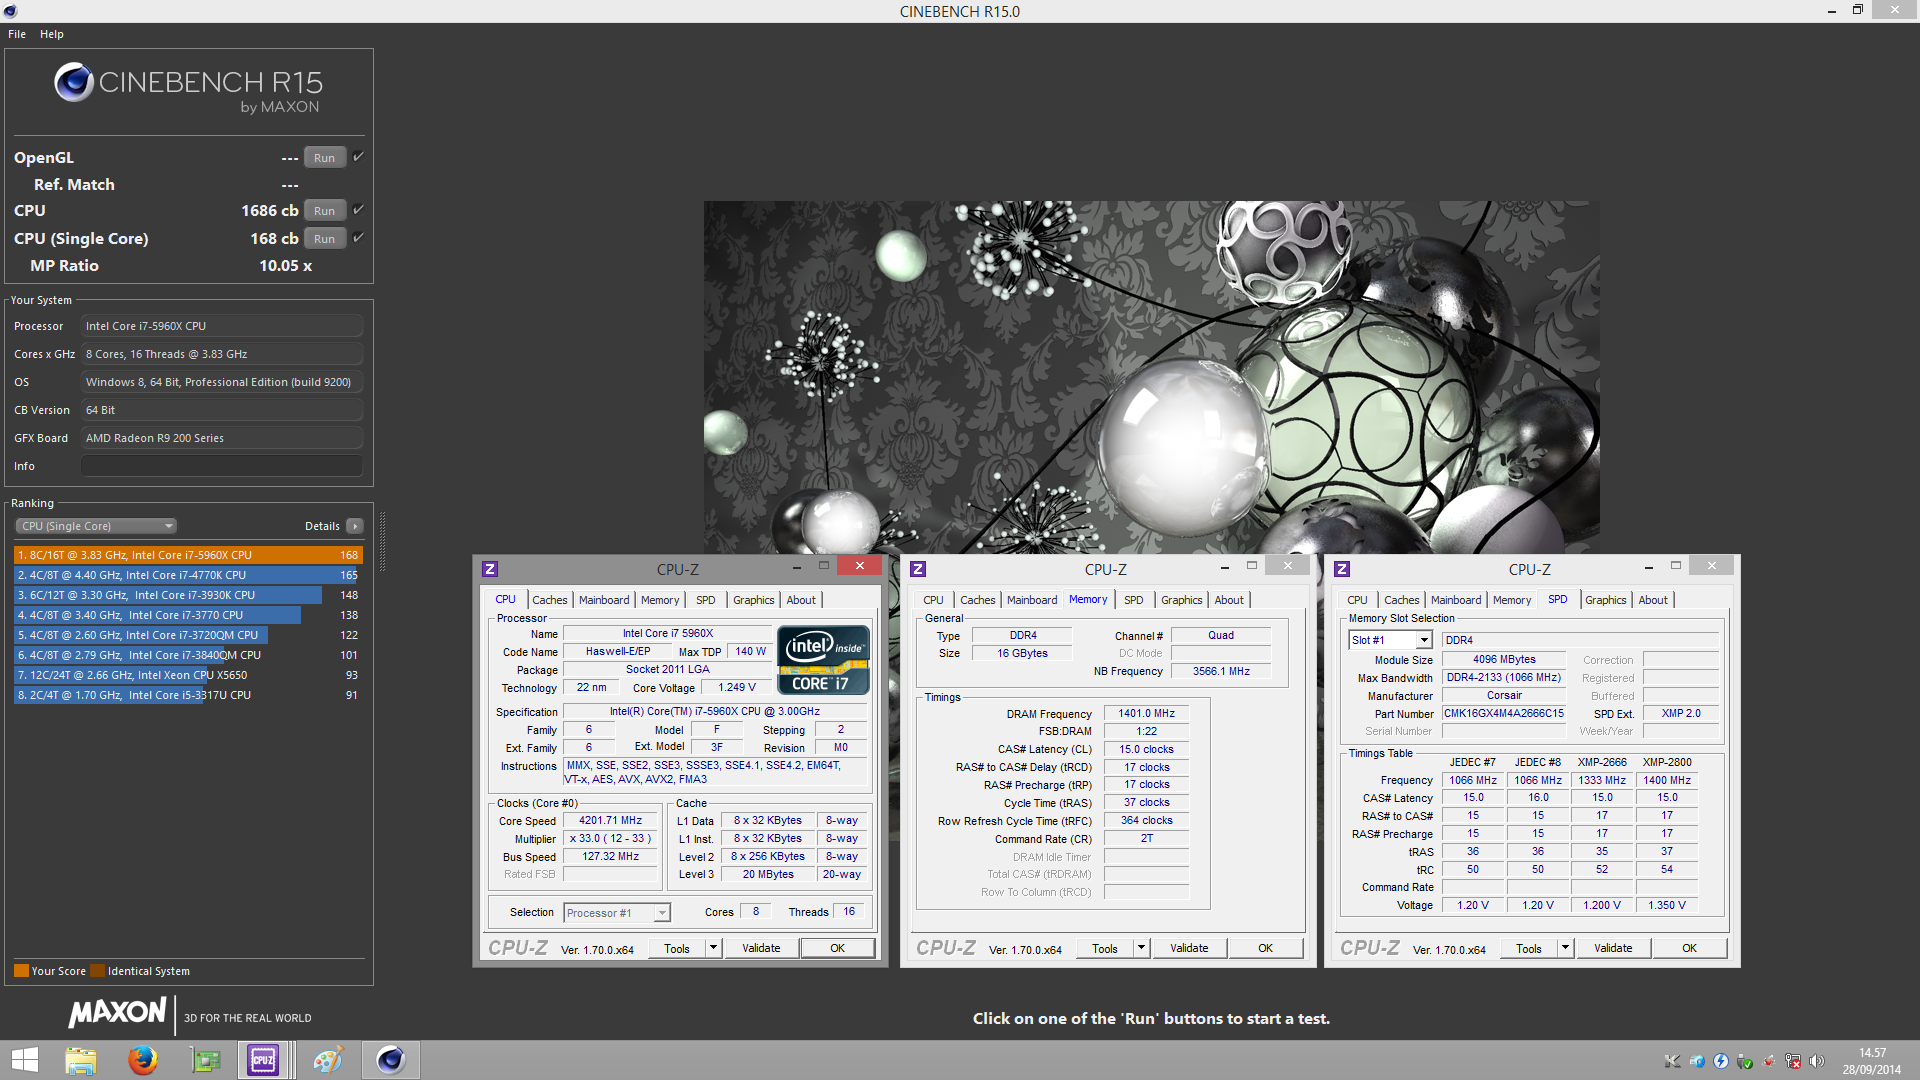
Task: Run the OpenGL benchmark
Action: coord(325,158)
